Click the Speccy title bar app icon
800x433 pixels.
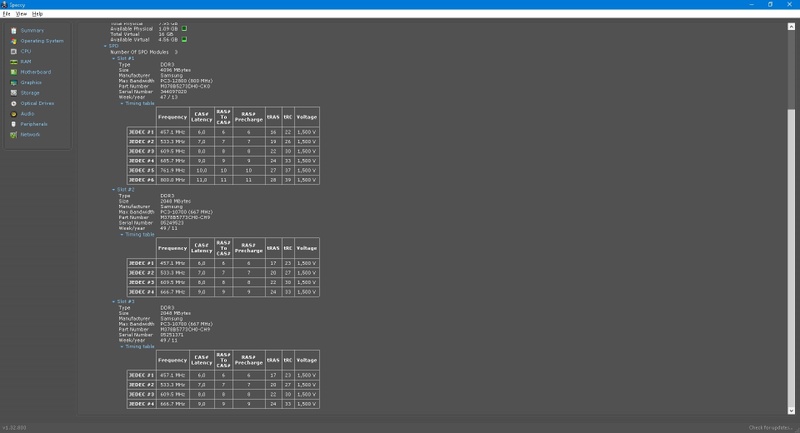point(4,5)
